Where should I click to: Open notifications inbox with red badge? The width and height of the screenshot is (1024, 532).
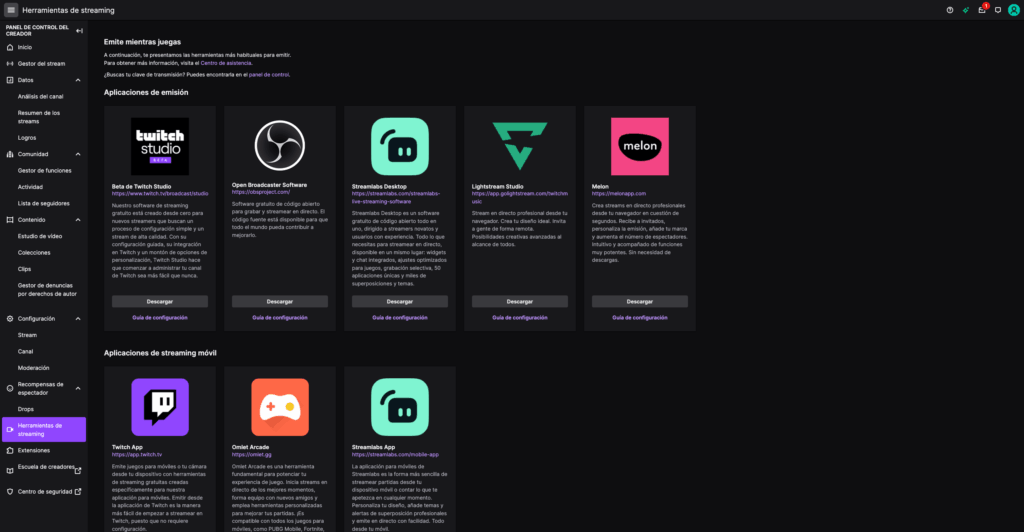(982, 9)
